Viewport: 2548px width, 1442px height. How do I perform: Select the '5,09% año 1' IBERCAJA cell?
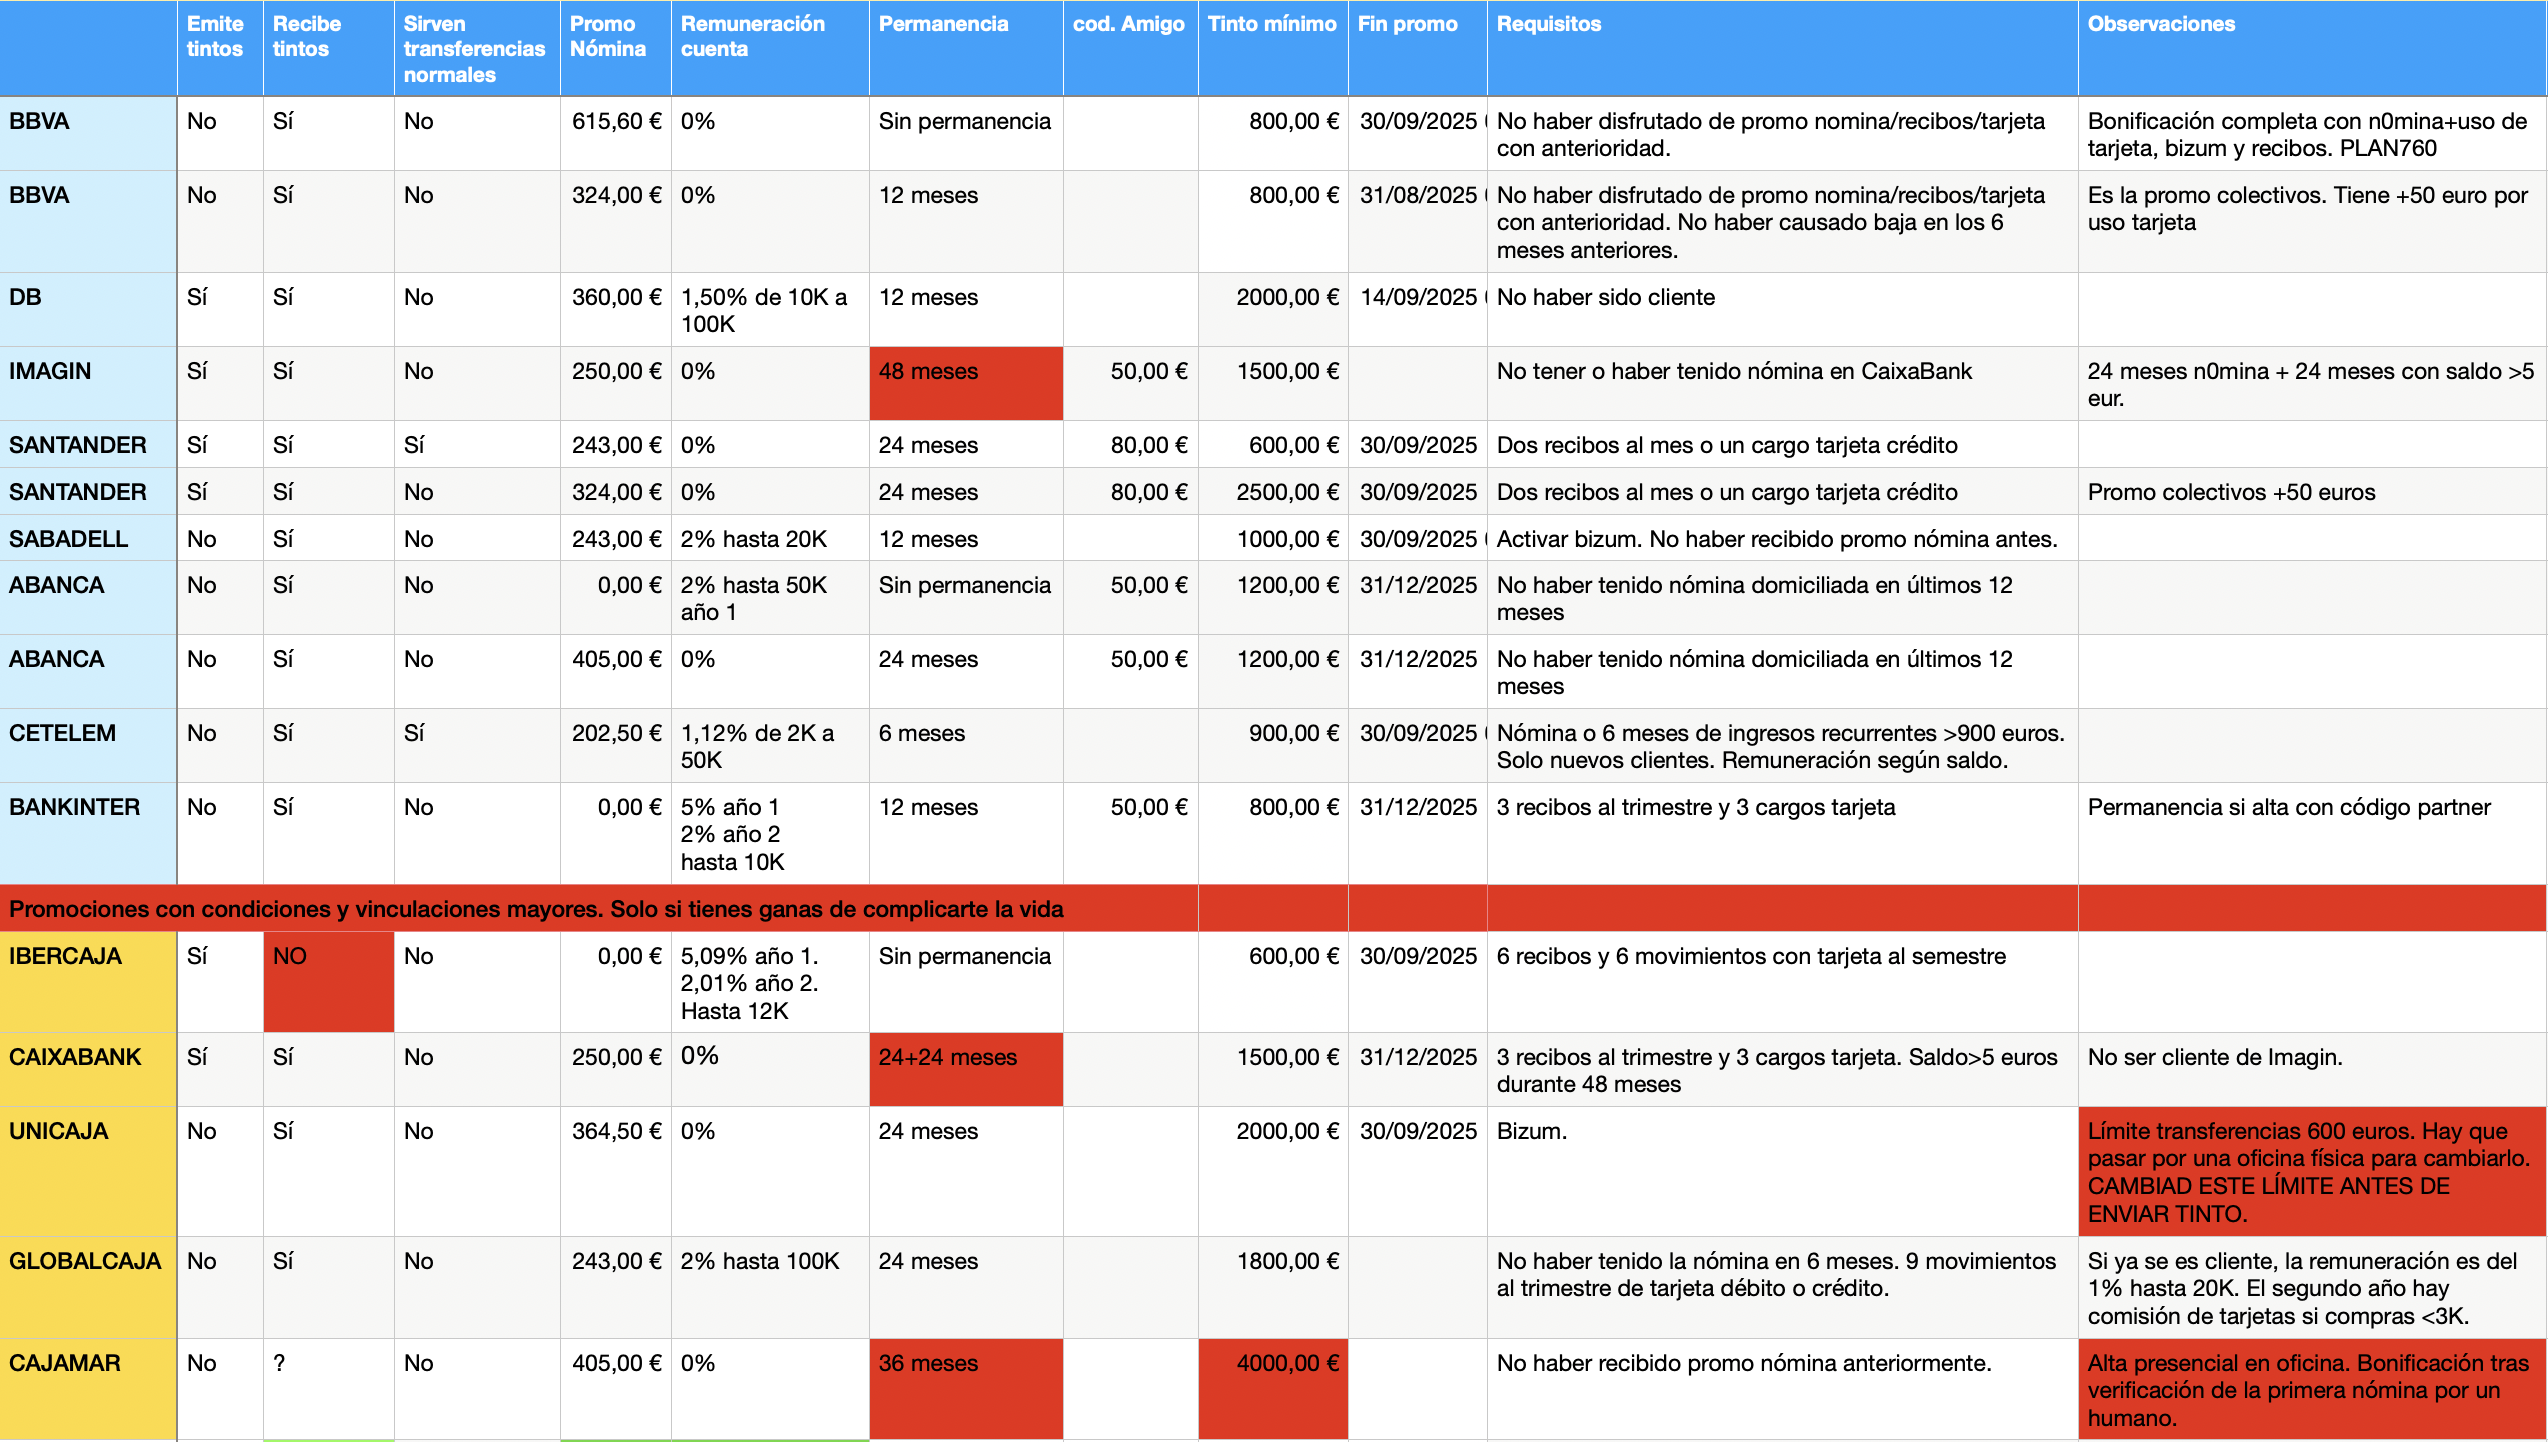[770, 982]
